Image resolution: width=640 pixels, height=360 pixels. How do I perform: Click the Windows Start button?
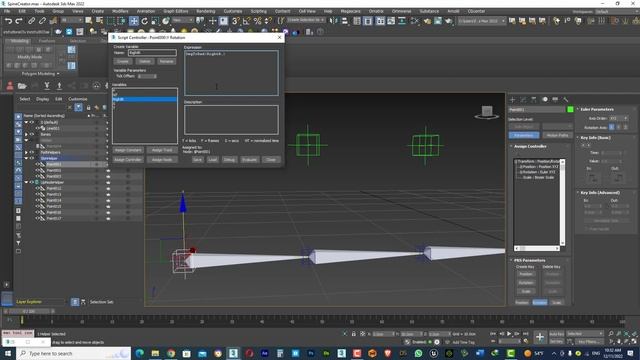(x=8, y=353)
